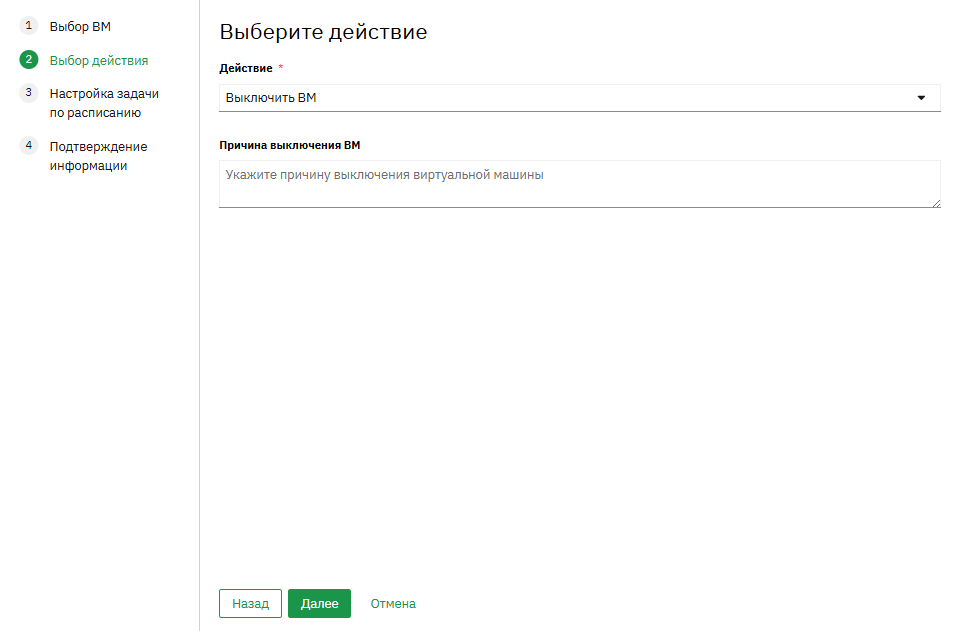The height and width of the screenshot is (631, 960).
Task: Open the Действие dropdown showing Выключить ВМ
Action: pyautogui.click(x=579, y=98)
